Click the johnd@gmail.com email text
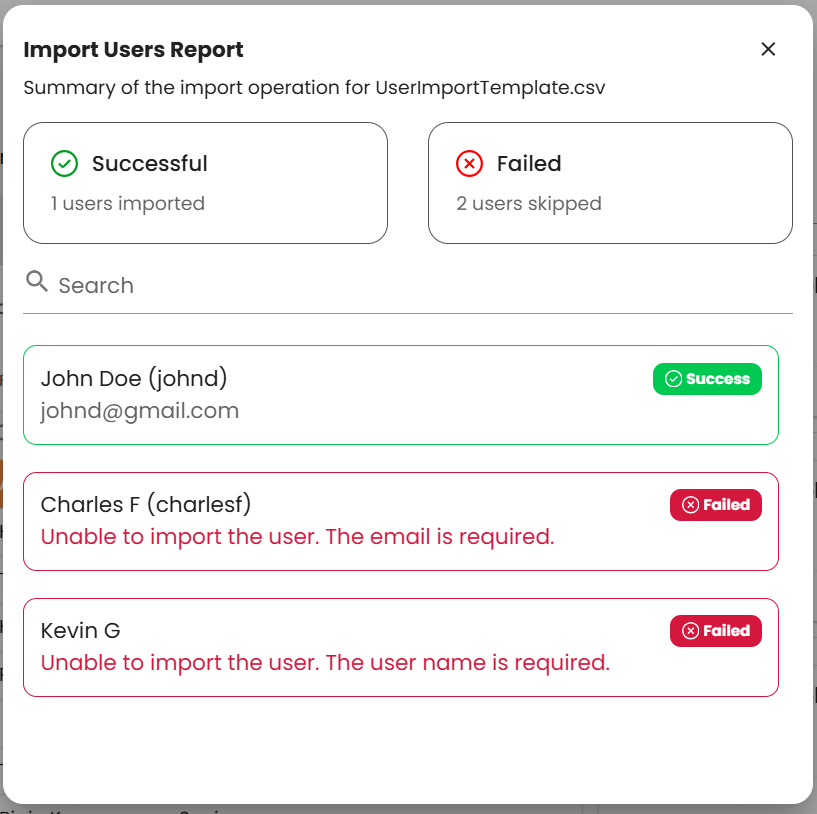Screen dimensions: 817x814 click(x=140, y=410)
